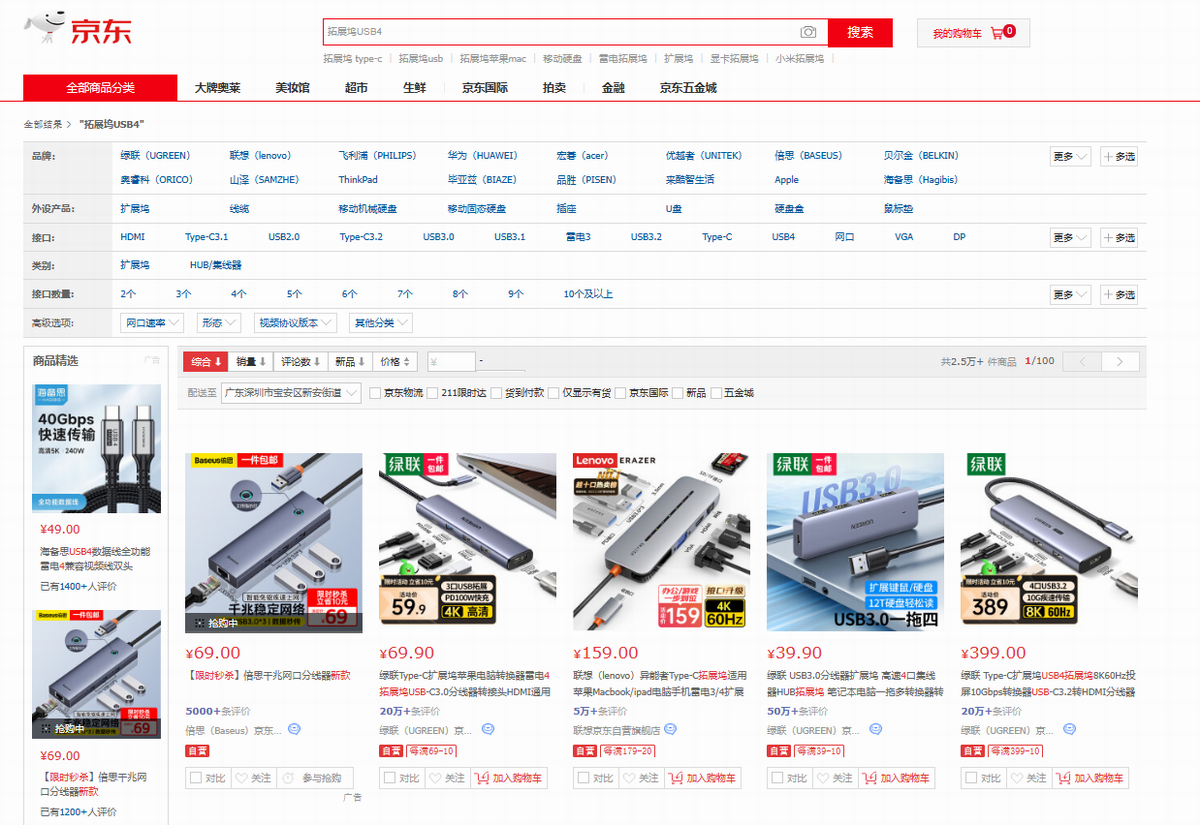Viewport: 1200px width, 825px height.
Task: Open the 京东国际 navigation item
Action: (484, 88)
